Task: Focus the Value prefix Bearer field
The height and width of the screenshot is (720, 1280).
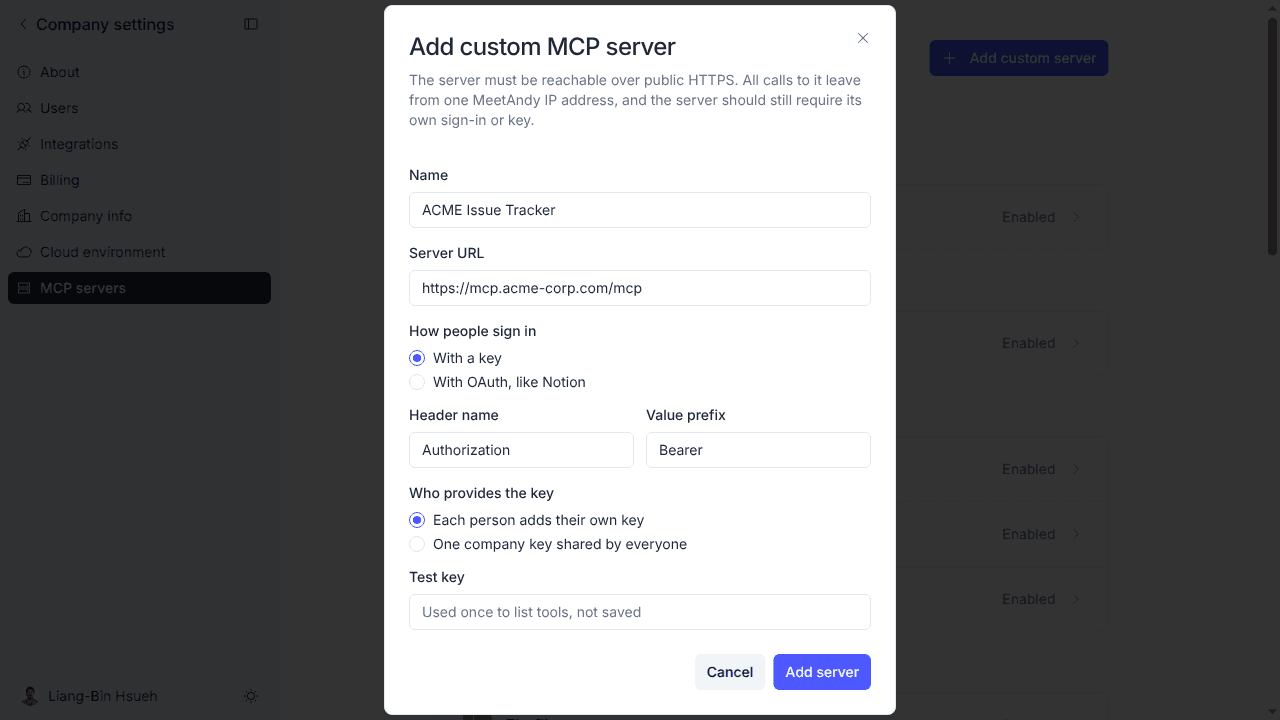Action: point(758,450)
